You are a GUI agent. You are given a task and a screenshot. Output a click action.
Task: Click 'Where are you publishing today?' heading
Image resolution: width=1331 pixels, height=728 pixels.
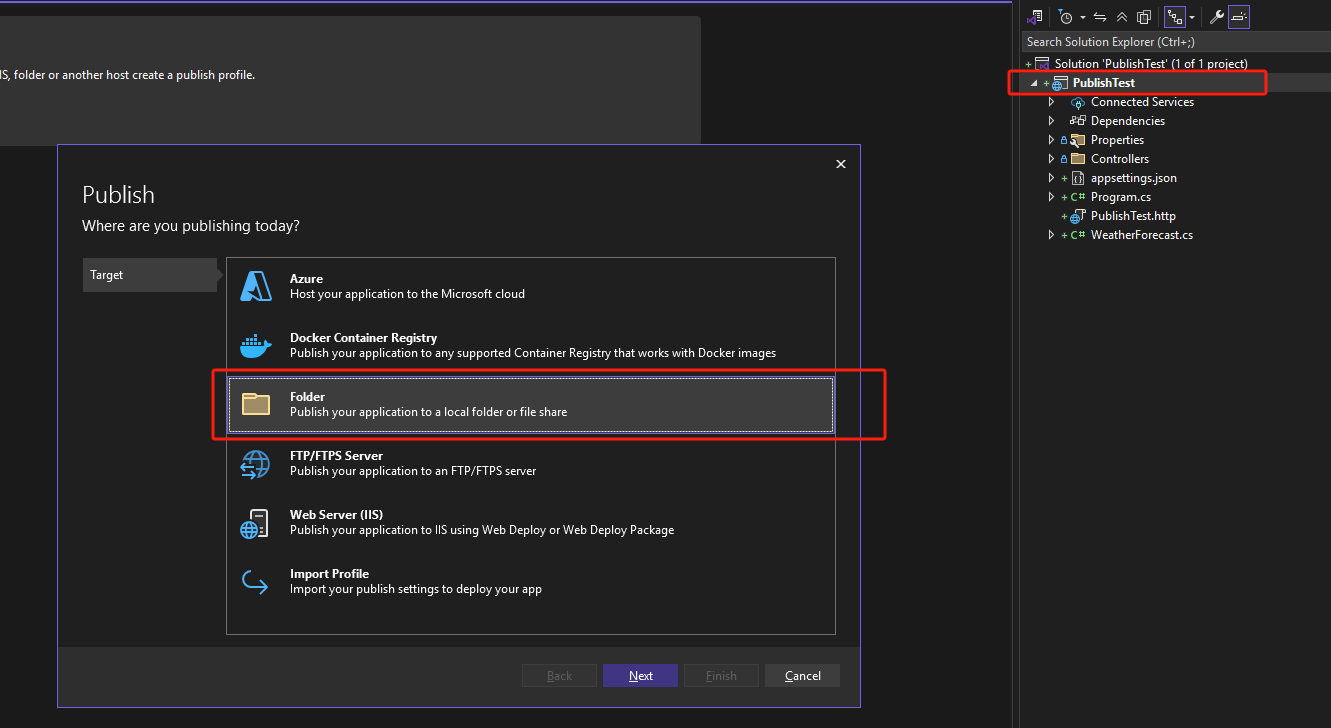click(x=191, y=226)
